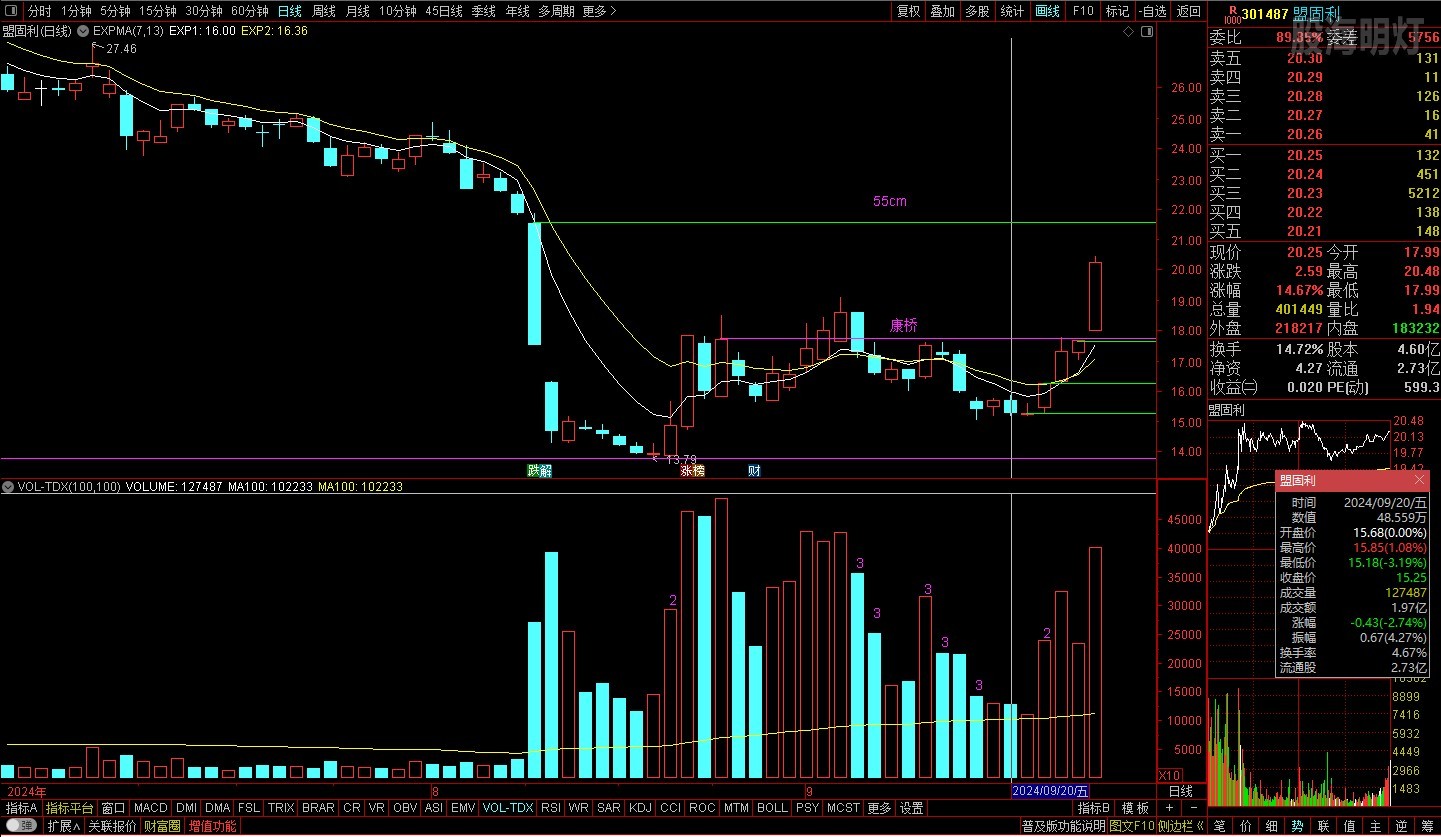Screen dimensions: 1441x837
Task: Open the 扩展 expand menu at bottom
Action: point(63,826)
